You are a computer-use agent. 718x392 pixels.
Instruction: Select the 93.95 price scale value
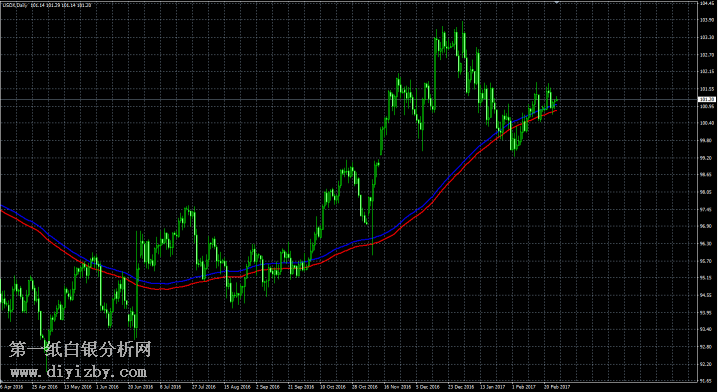click(x=707, y=313)
